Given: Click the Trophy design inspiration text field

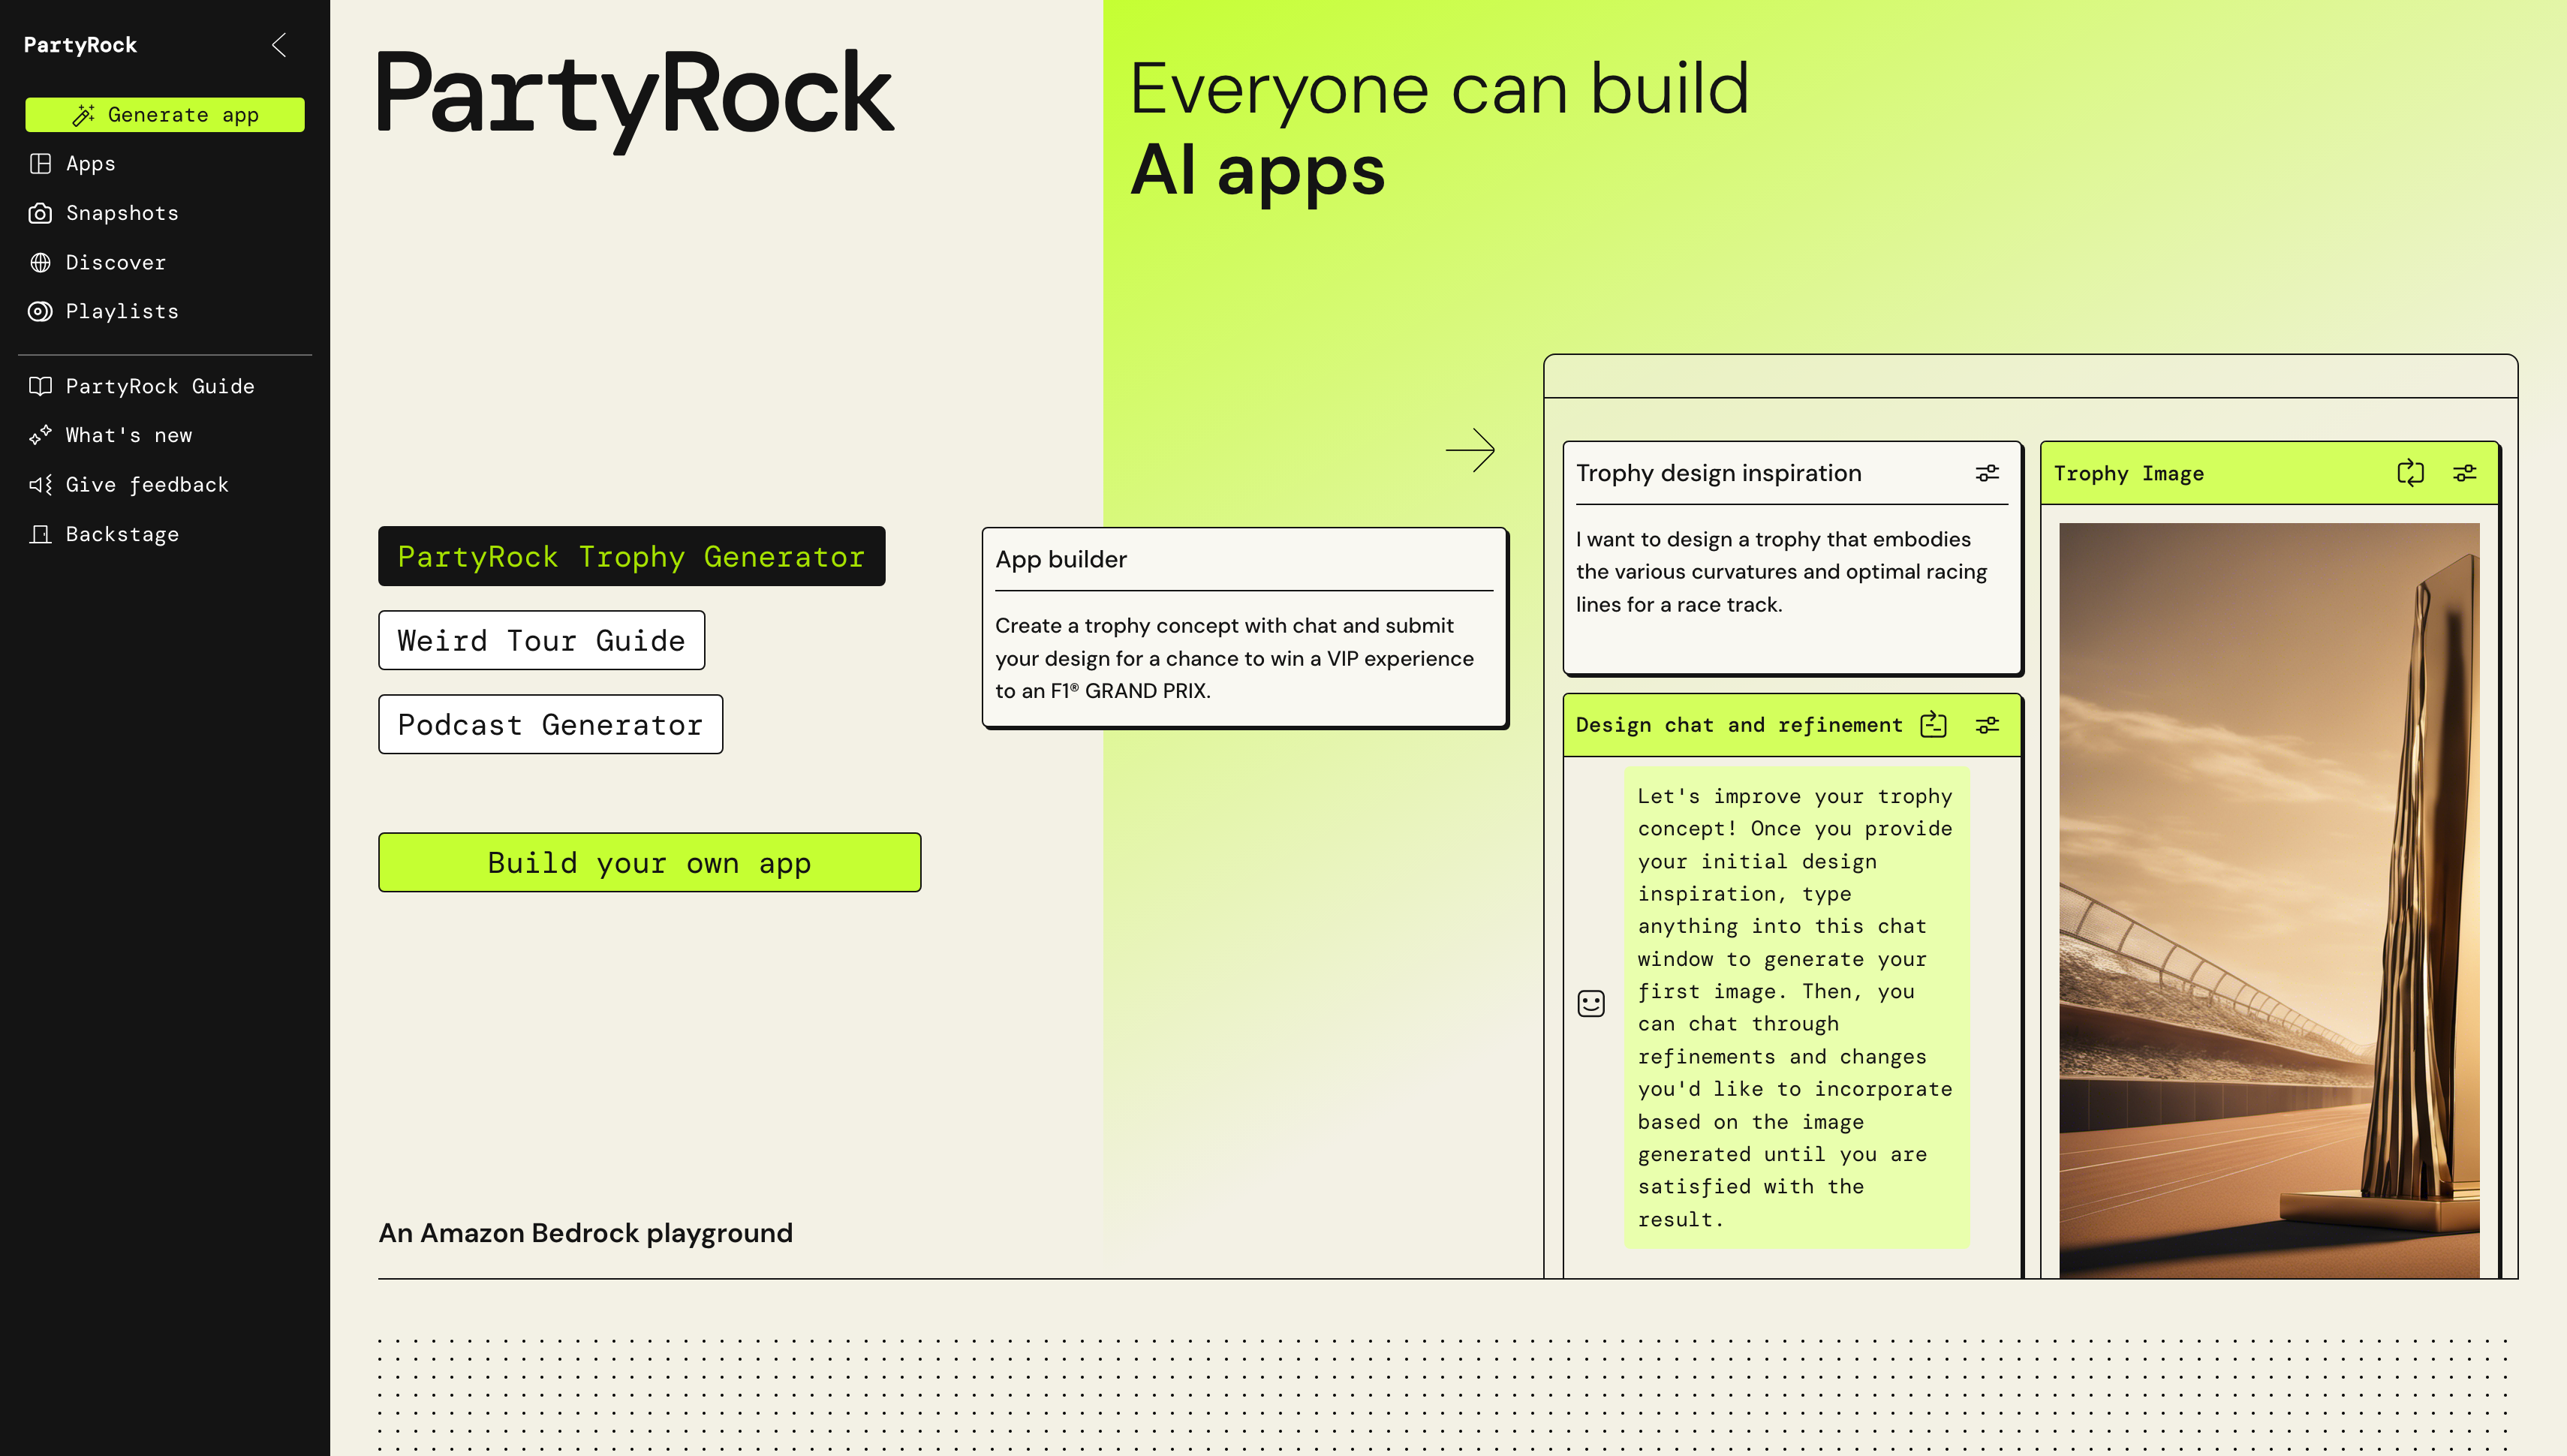Looking at the screenshot, I should pyautogui.click(x=1790, y=590).
